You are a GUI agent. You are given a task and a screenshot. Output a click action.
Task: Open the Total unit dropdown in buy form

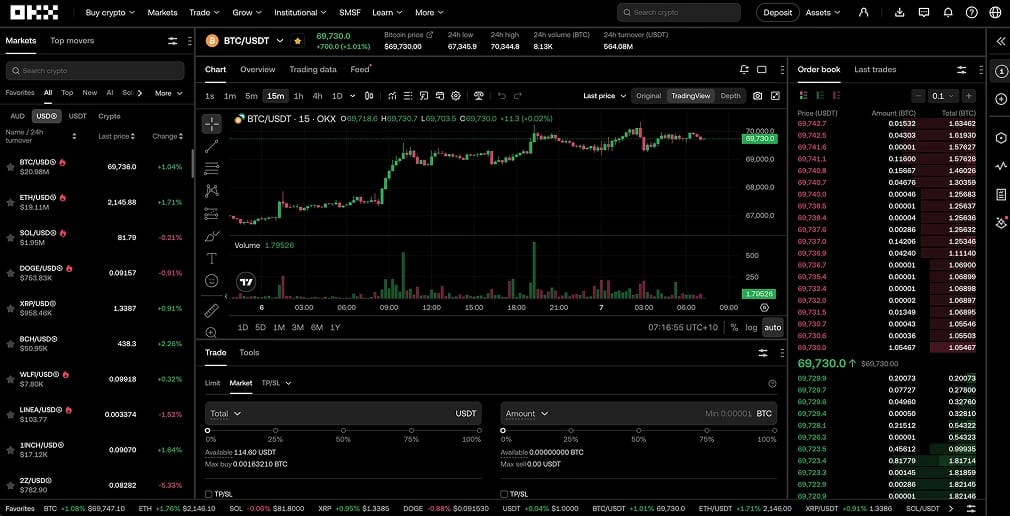pyautogui.click(x=225, y=414)
